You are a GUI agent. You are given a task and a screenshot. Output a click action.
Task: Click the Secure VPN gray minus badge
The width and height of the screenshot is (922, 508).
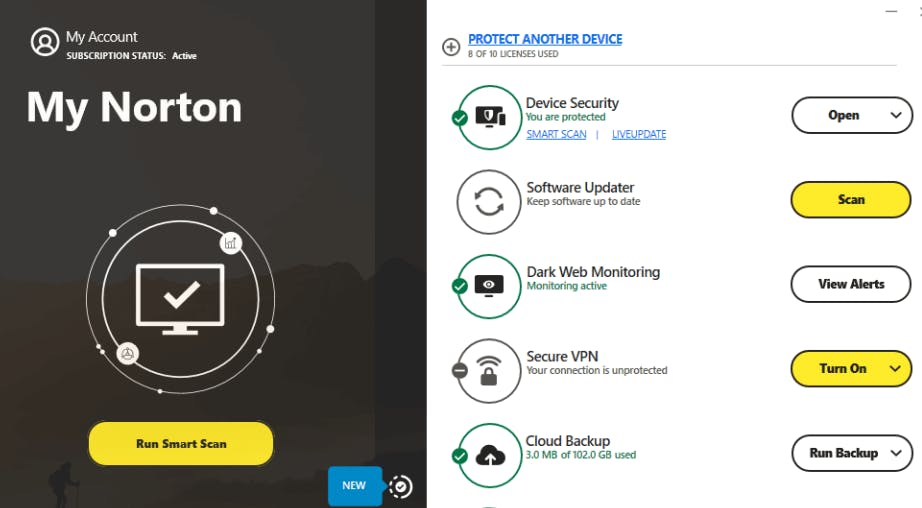[460, 370]
